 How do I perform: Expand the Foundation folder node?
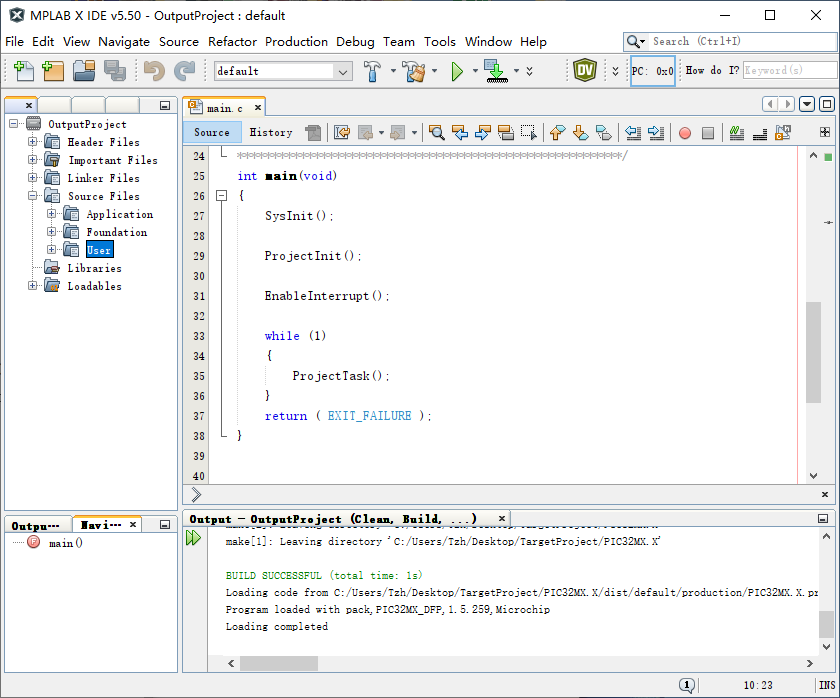51,231
